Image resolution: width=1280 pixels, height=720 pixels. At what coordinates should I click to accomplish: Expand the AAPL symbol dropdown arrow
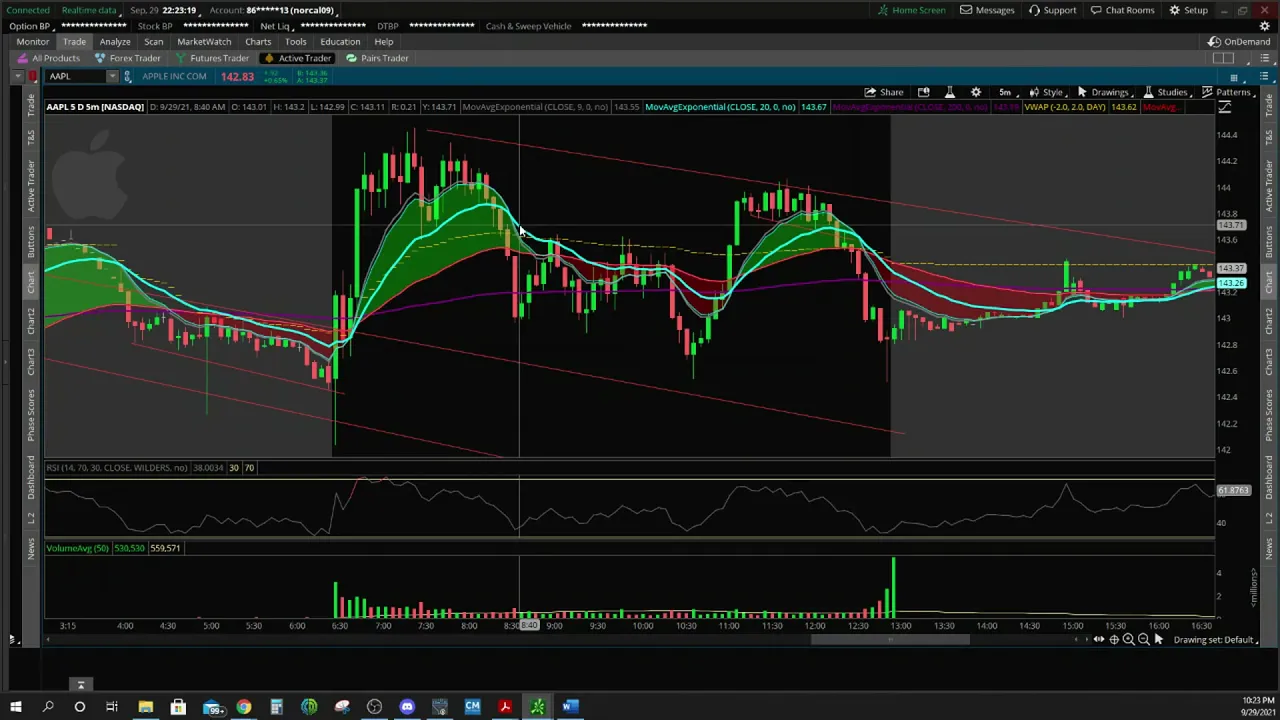113,77
